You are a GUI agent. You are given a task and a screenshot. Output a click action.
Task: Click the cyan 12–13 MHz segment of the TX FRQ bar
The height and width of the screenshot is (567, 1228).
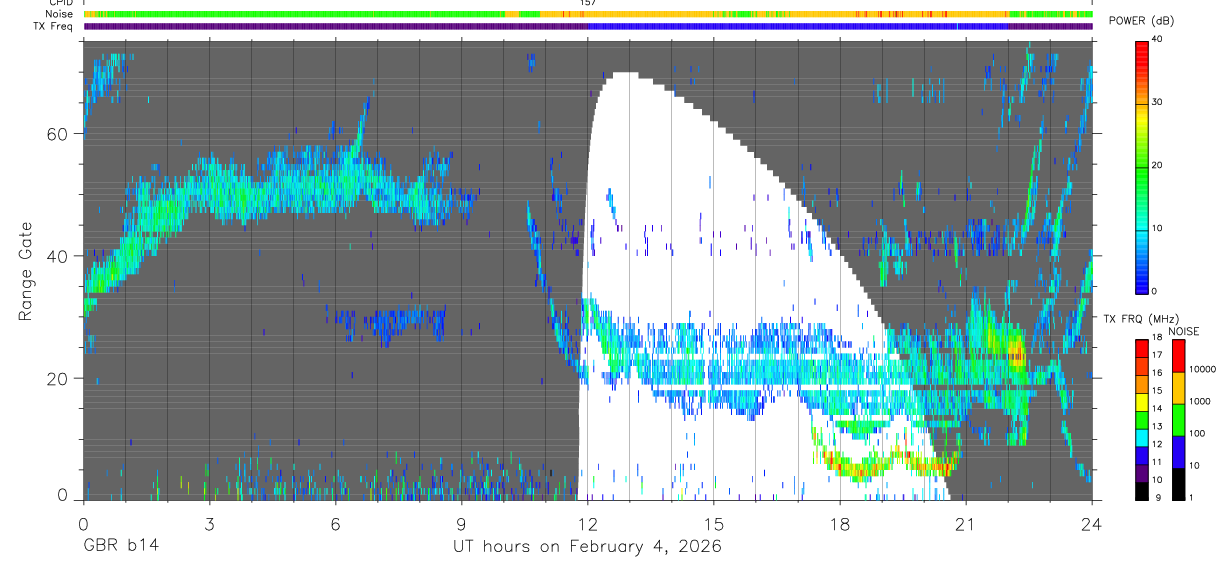1141,437
